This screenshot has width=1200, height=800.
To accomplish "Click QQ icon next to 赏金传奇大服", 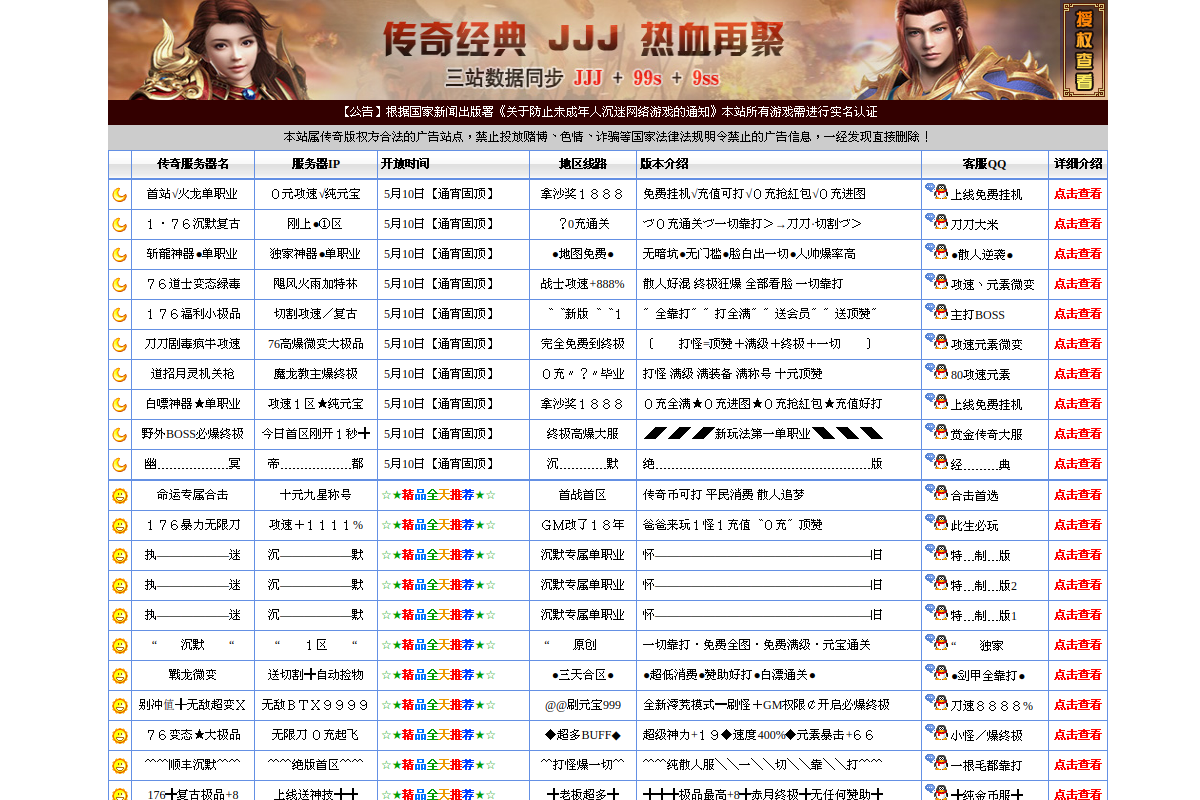I will (x=936, y=432).
